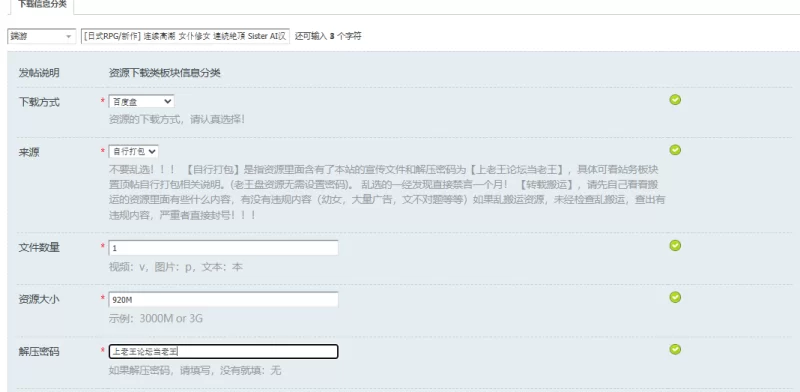Image resolution: width=800 pixels, height=392 pixels.
Task: Click the red asterisk next to 资源大小
Action: pos(103,299)
